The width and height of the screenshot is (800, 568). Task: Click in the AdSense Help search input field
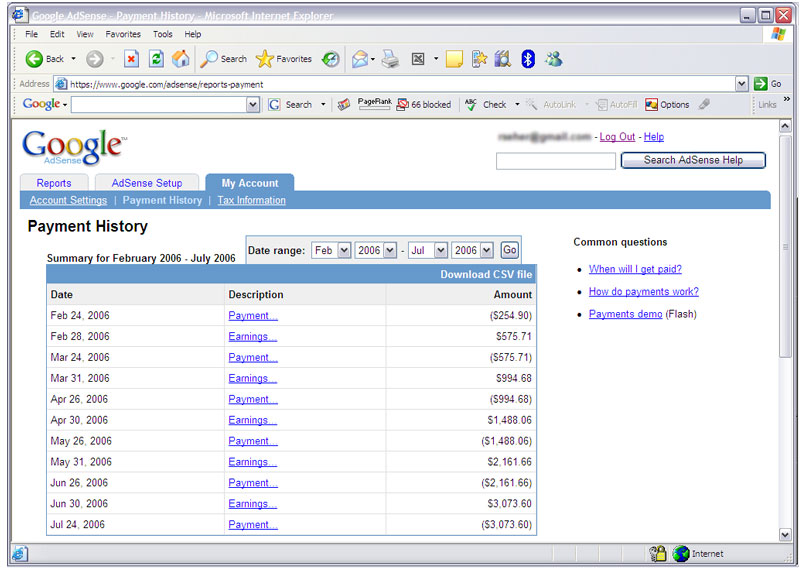pyautogui.click(x=556, y=161)
